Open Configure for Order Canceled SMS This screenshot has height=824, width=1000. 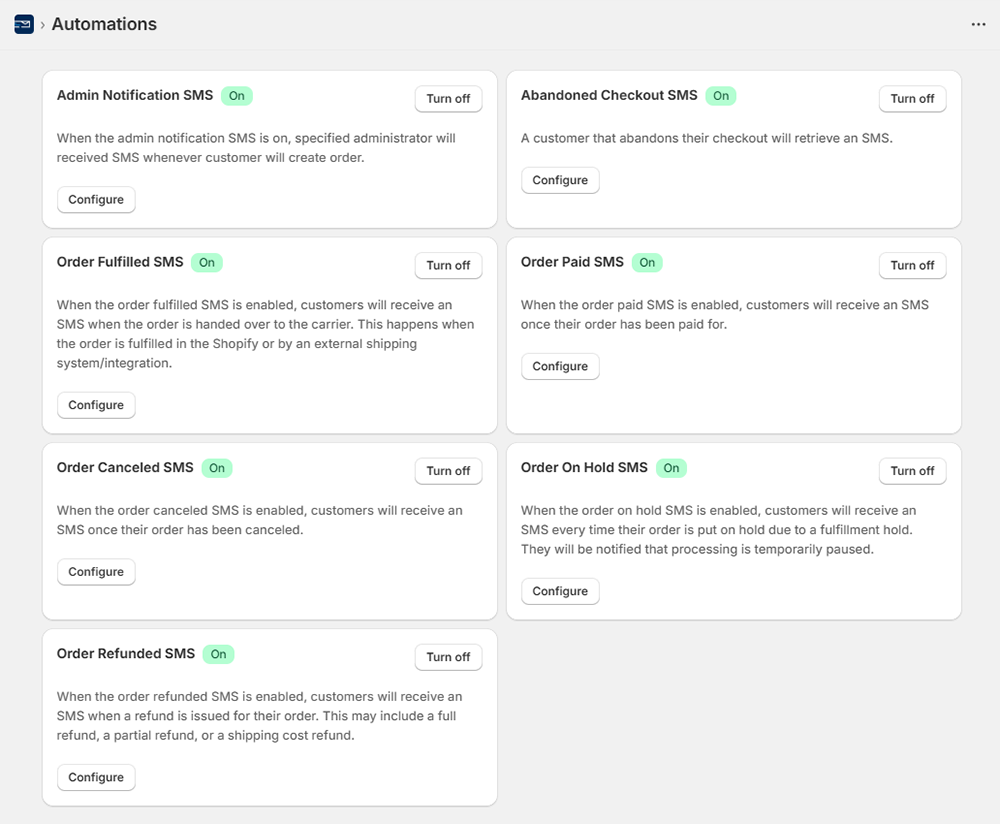96,572
